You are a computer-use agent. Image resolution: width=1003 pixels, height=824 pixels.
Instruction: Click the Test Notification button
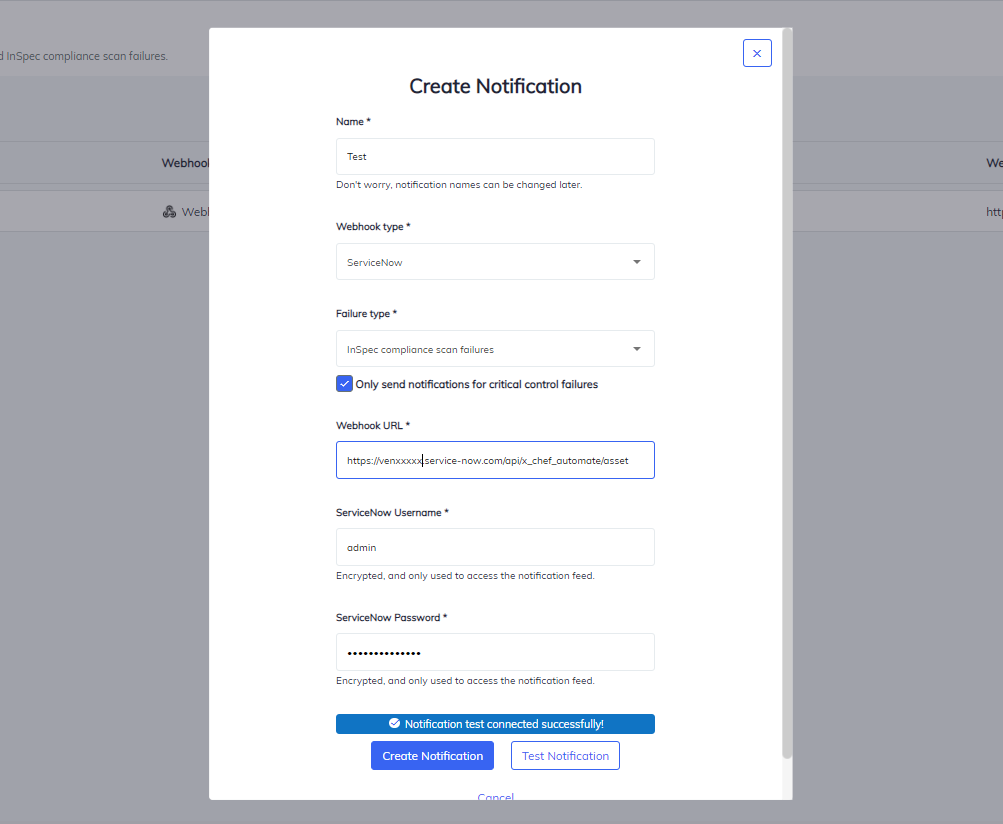click(x=565, y=756)
